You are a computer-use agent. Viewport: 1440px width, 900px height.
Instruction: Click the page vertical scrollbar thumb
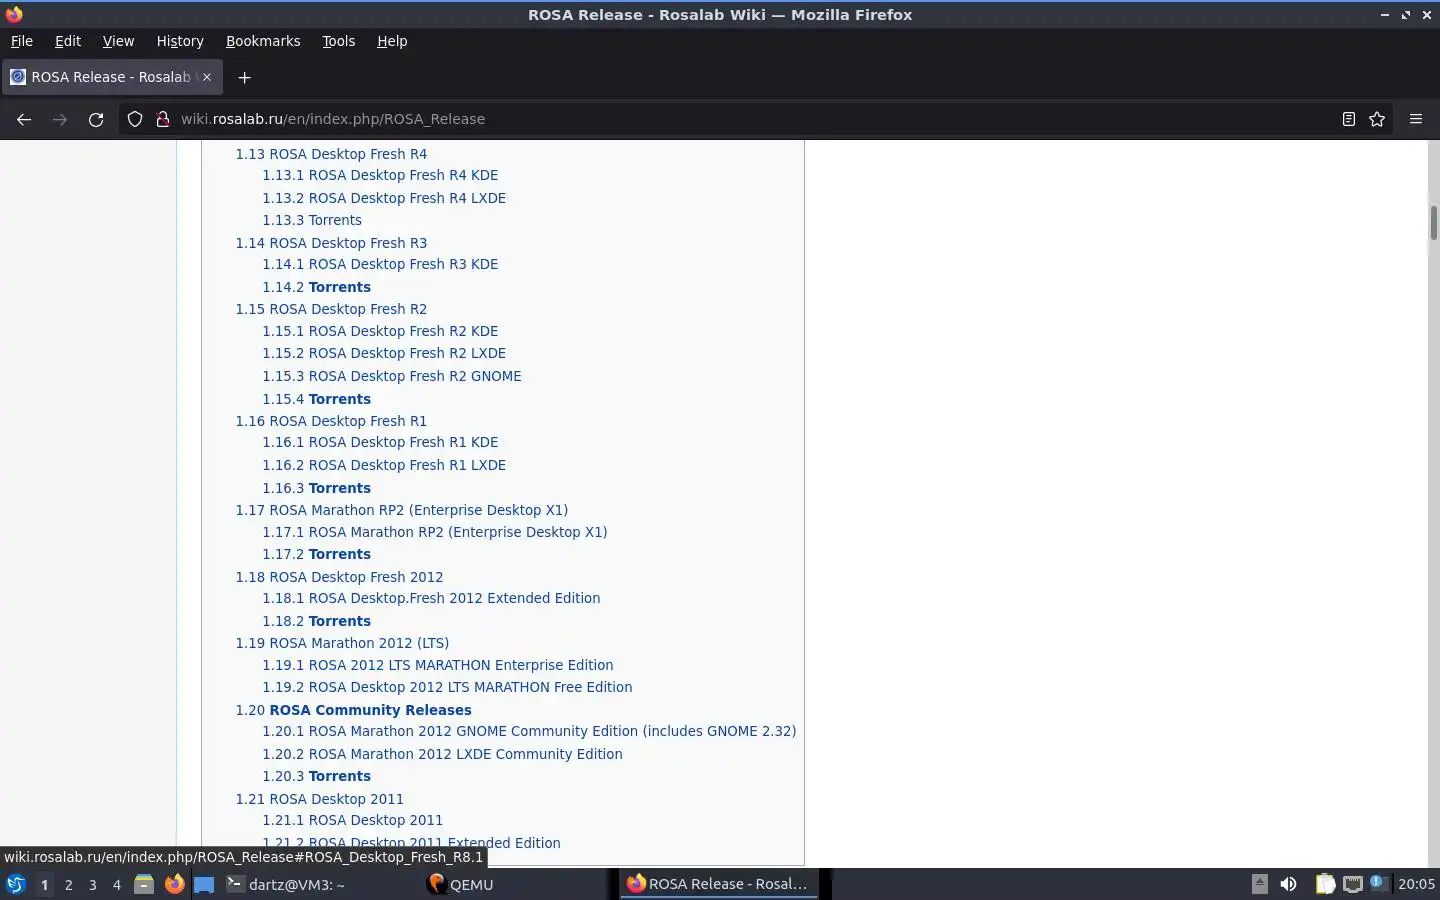click(x=1433, y=222)
